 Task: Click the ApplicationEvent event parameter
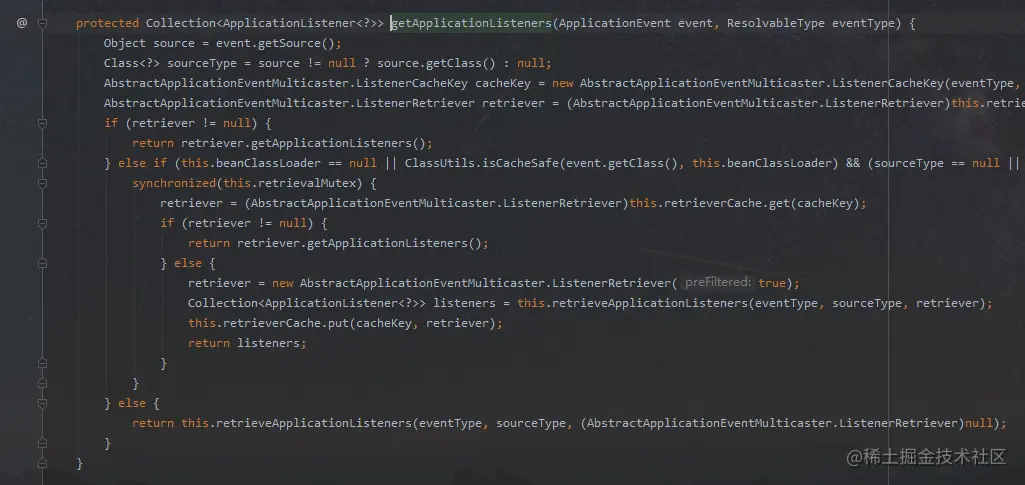636,24
